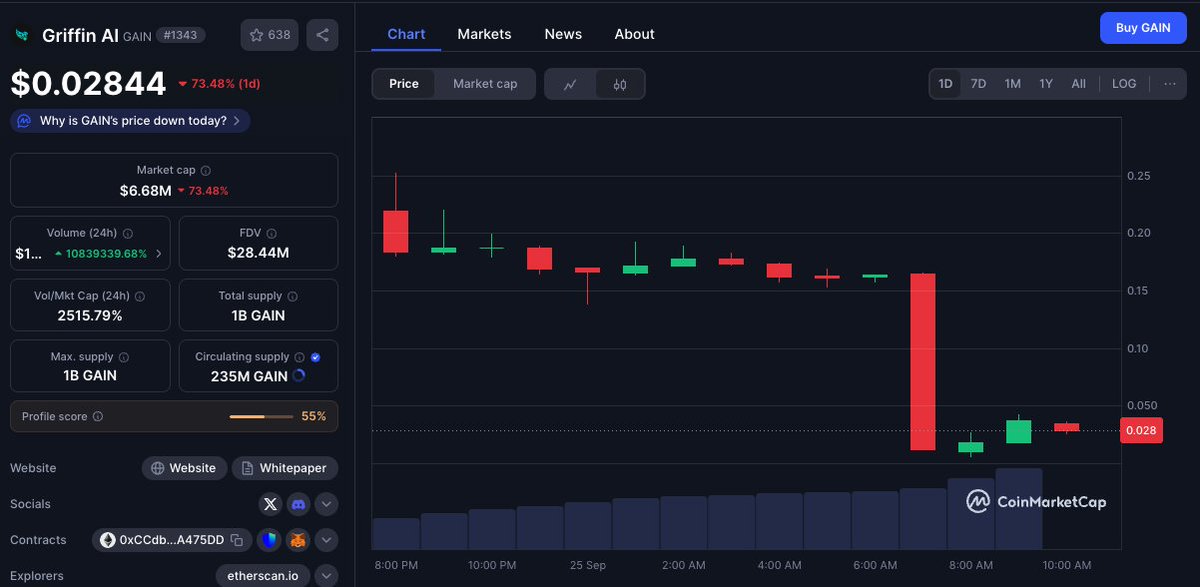
Task: Expand the Explorers dropdown chevron
Action: (326, 576)
